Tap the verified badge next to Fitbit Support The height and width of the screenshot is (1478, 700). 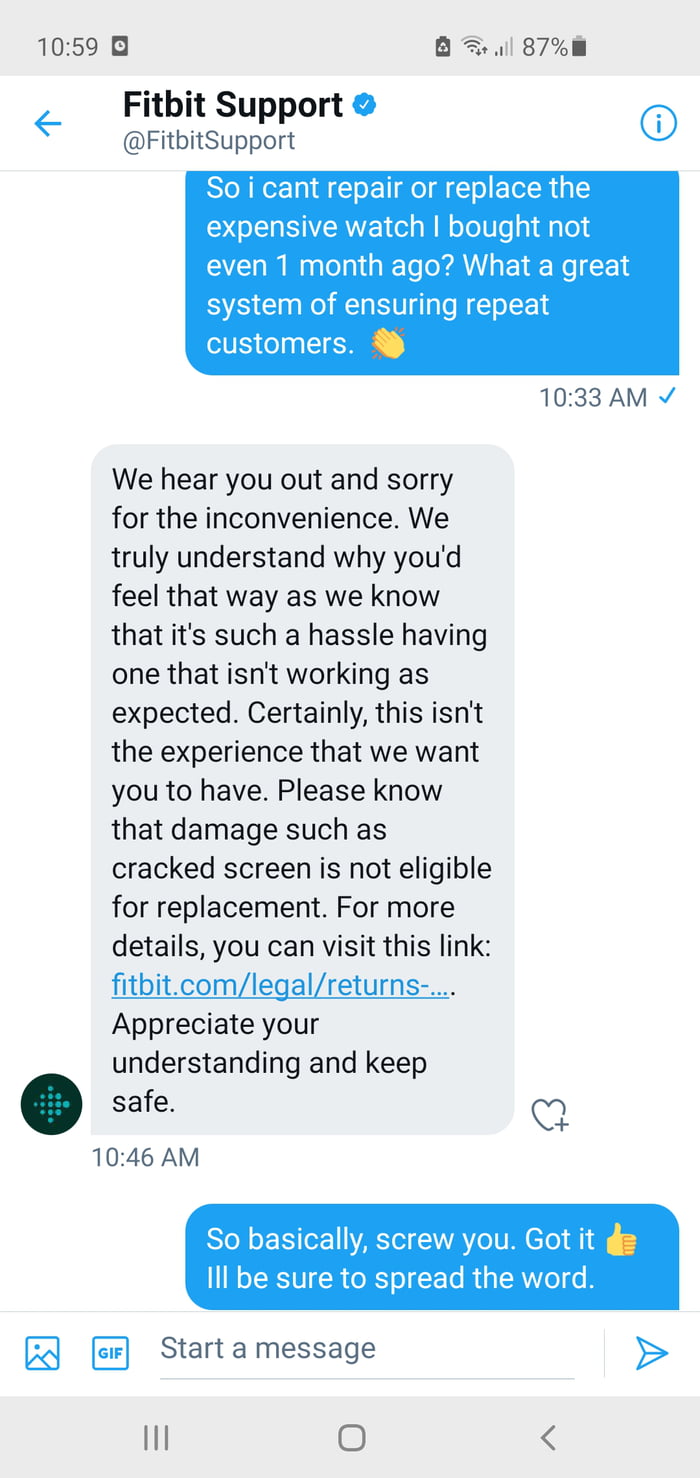pyautogui.click(x=364, y=105)
